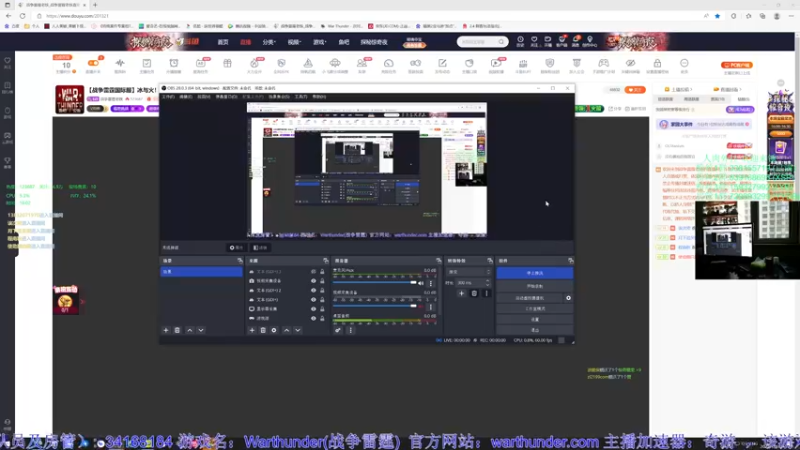Pop out the Scenes dock panel
Image resolution: width=800 pixels, height=450 pixels.
click(x=240, y=261)
